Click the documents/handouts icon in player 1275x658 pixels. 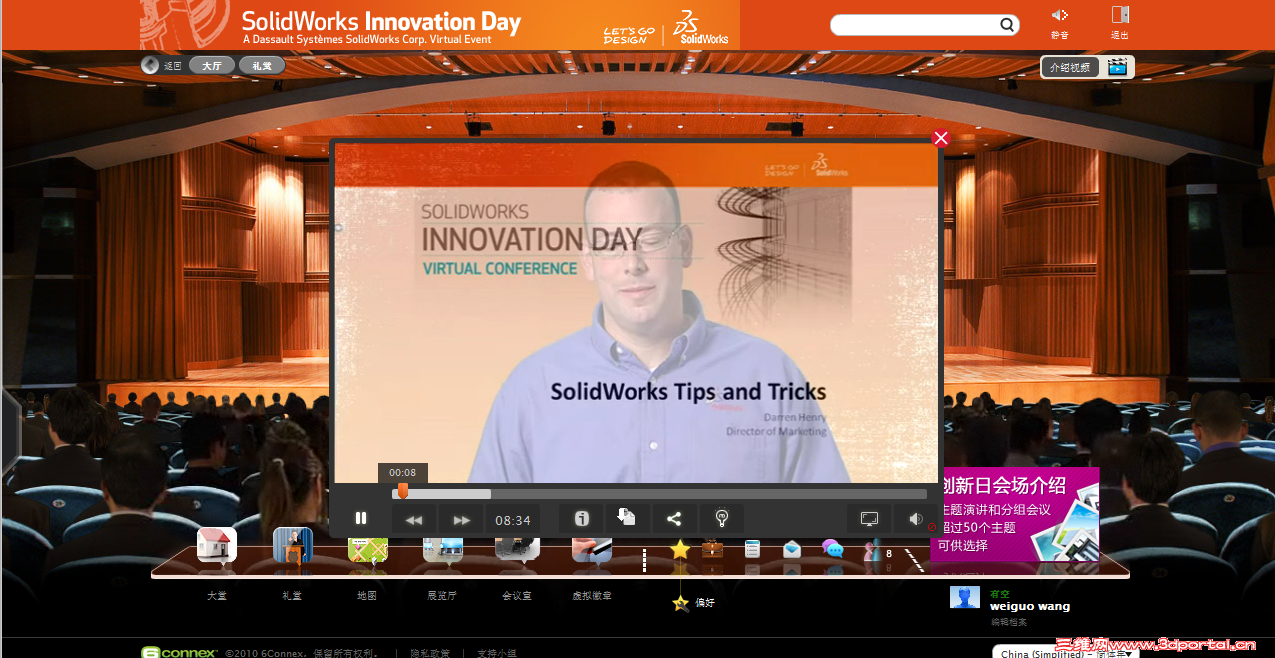coord(626,518)
